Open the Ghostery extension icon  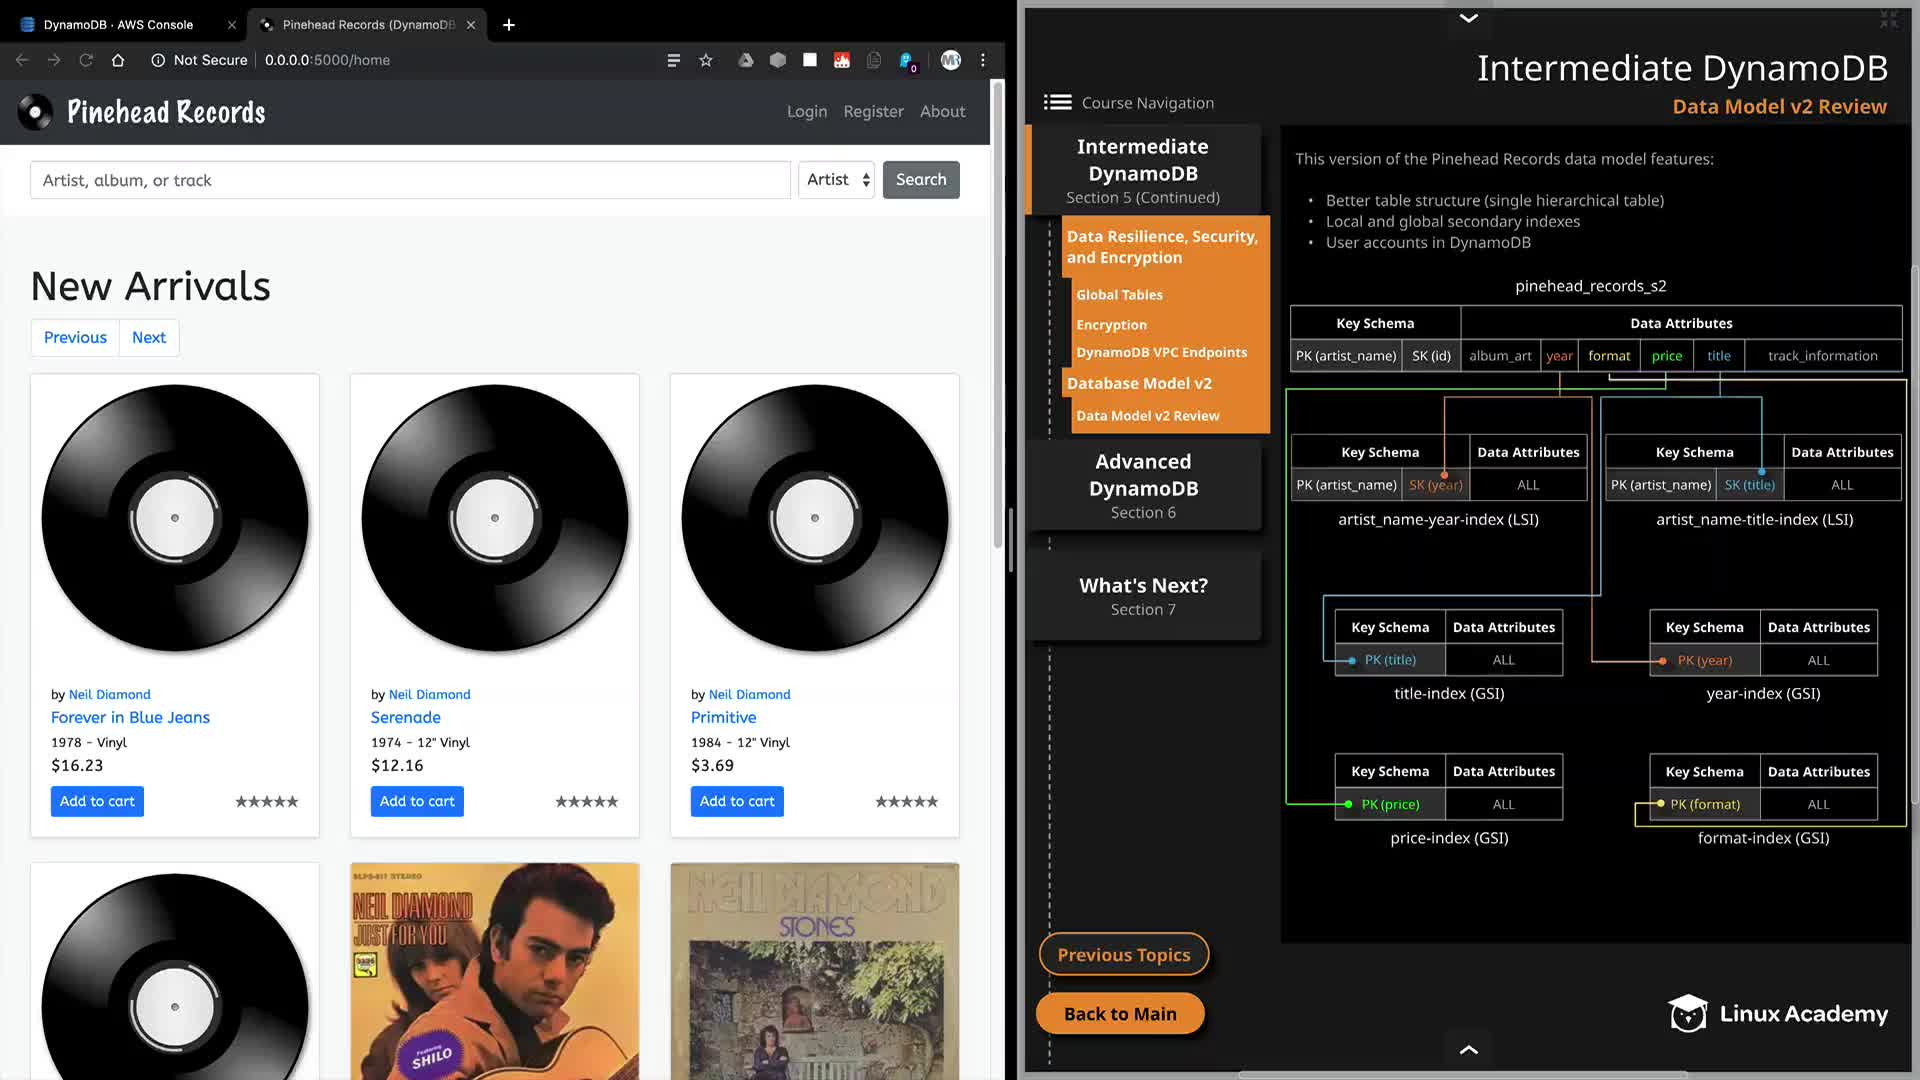click(x=906, y=61)
